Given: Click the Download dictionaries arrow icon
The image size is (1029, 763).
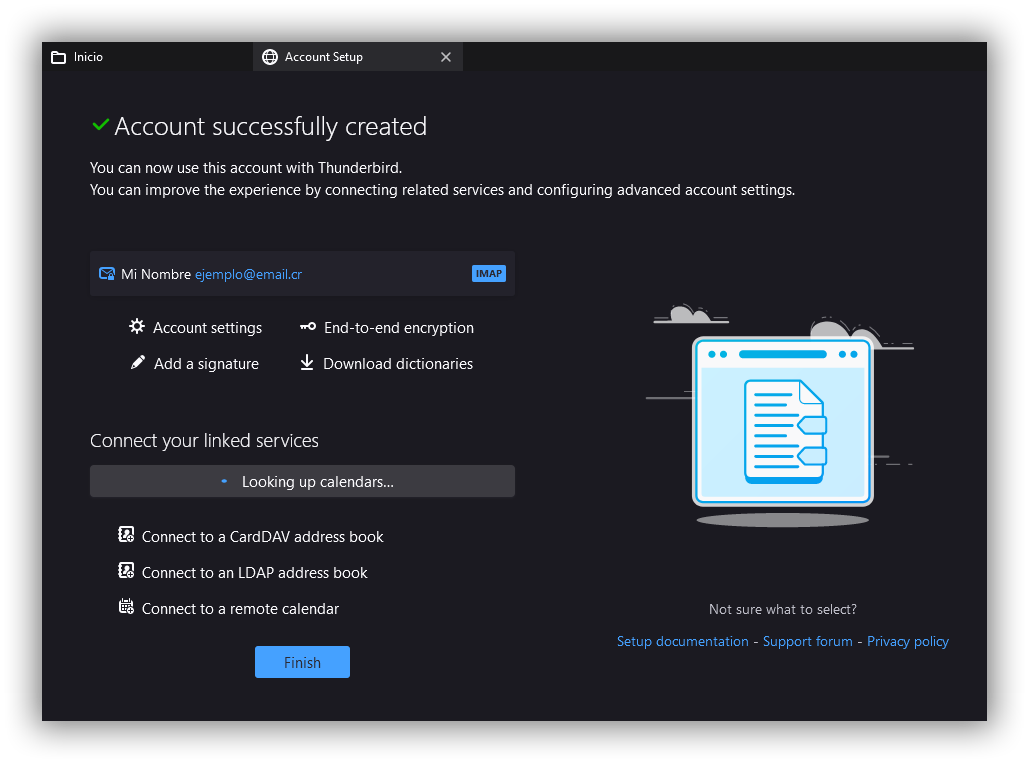Looking at the screenshot, I should click(307, 363).
